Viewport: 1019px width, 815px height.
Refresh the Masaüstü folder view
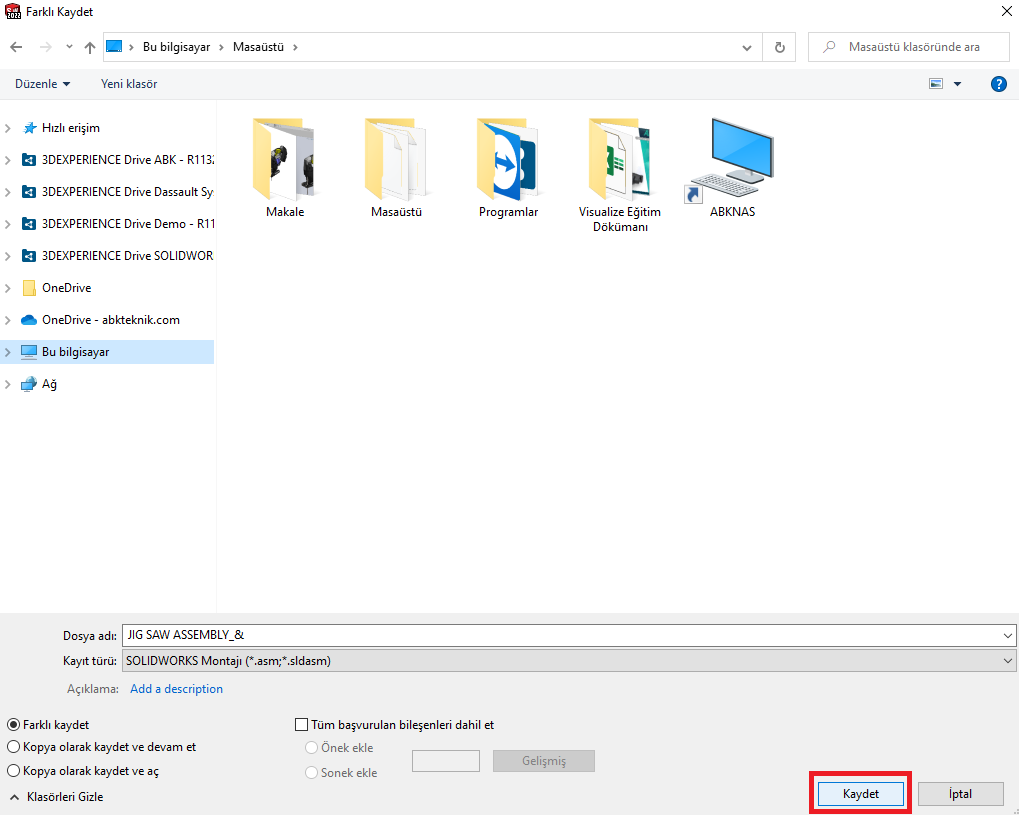[780, 47]
